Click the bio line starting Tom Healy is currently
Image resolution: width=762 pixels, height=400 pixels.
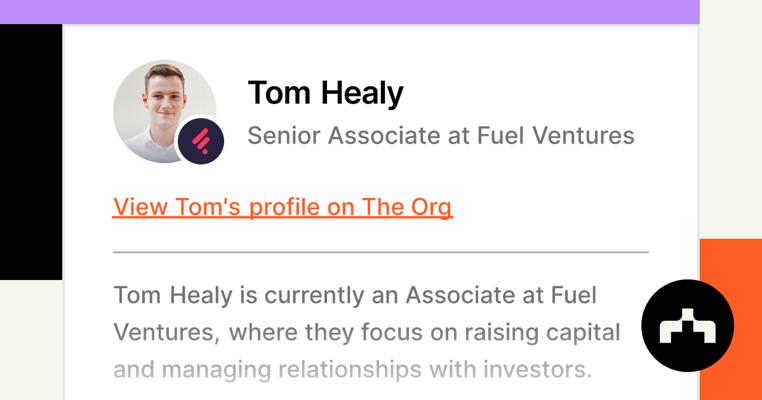click(x=355, y=296)
